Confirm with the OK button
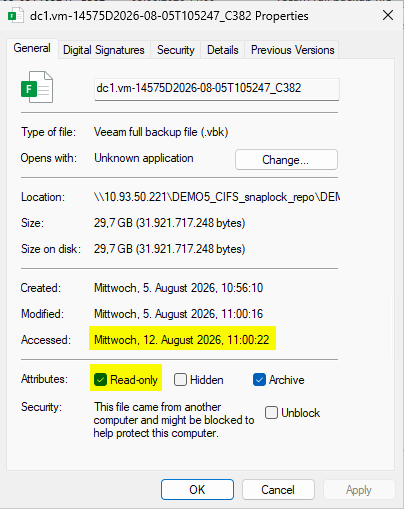 (x=197, y=490)
